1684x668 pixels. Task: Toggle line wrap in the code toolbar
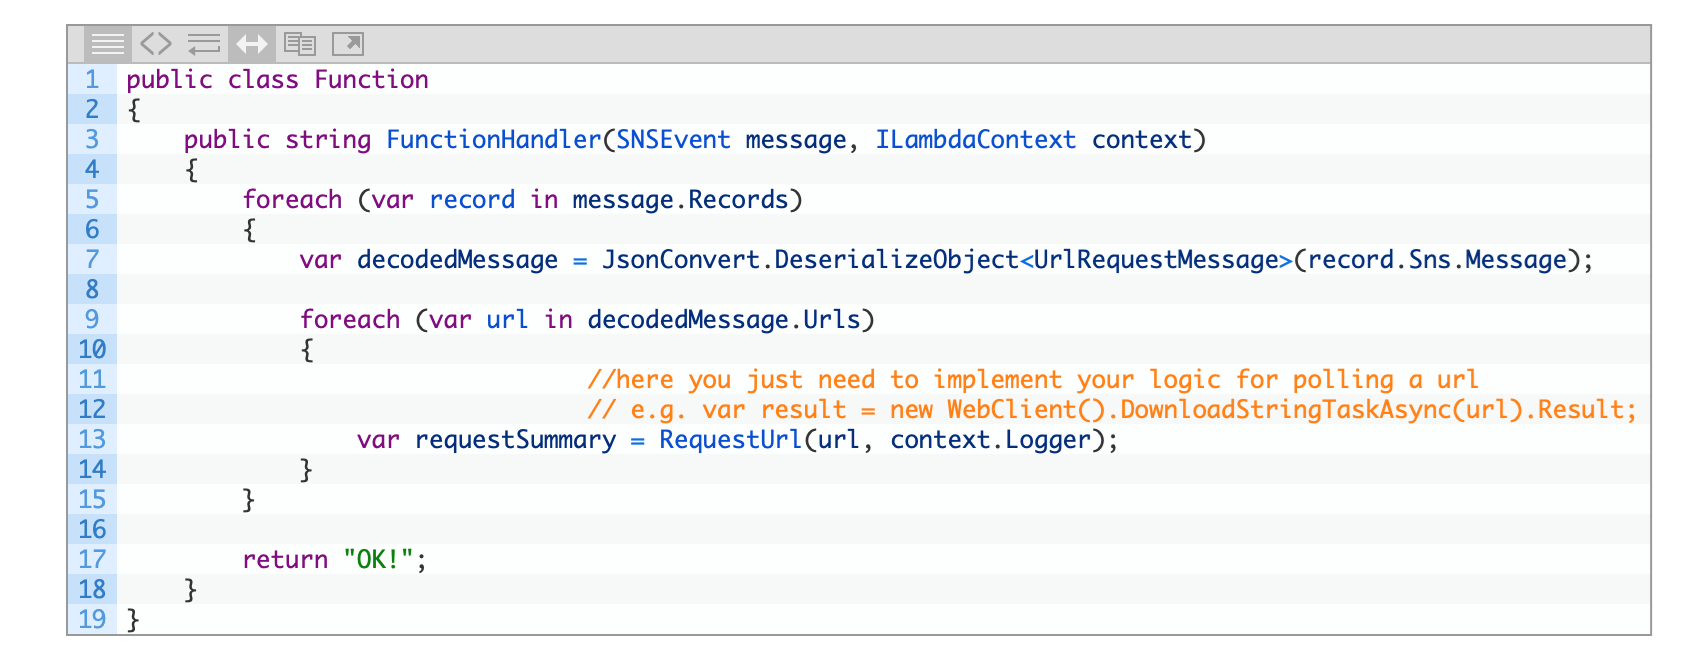203,44
